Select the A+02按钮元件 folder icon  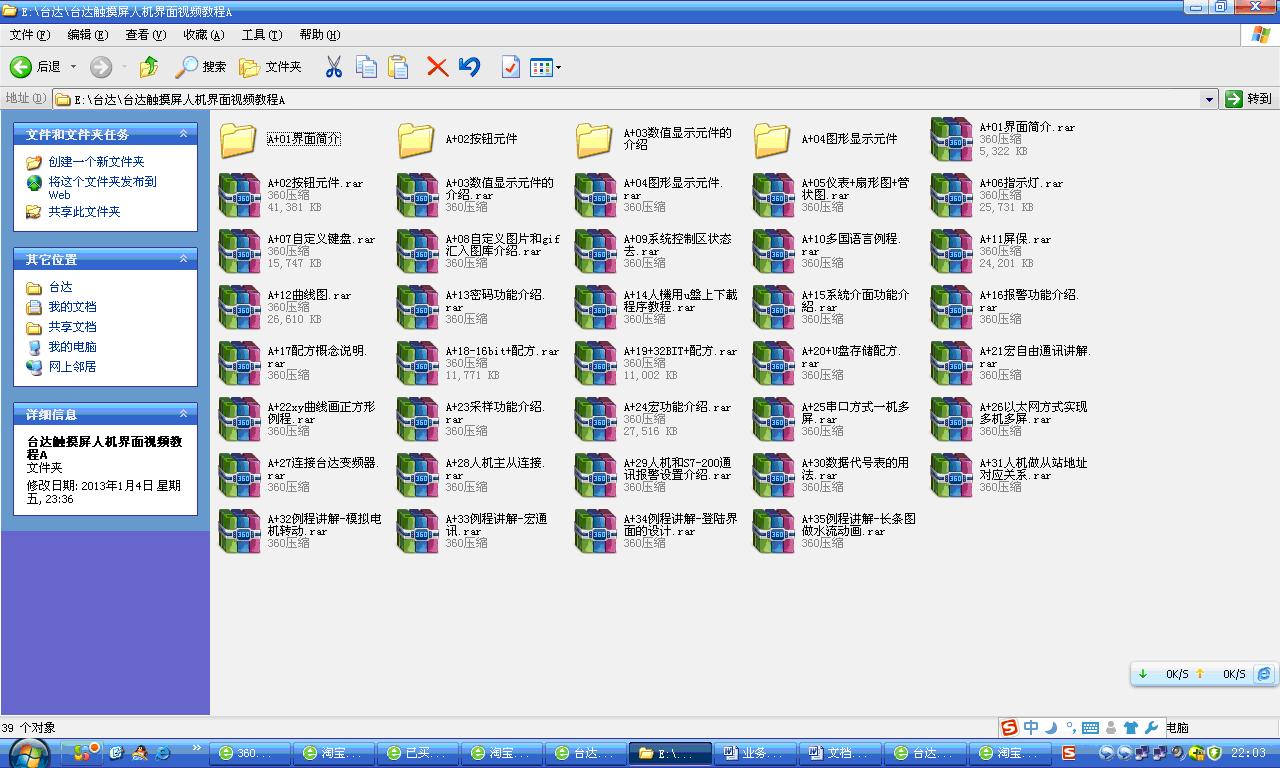(x=417, y=139)
